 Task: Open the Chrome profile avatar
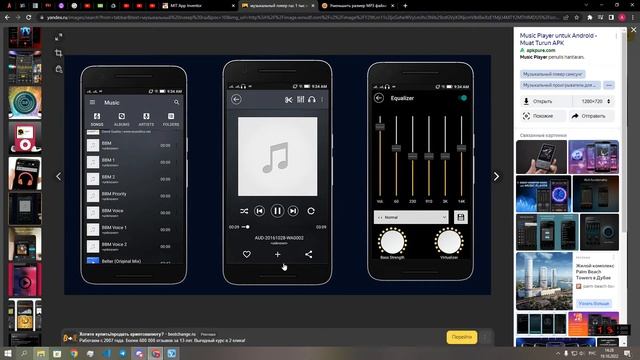pyautogui.click(x=622, y=18)
